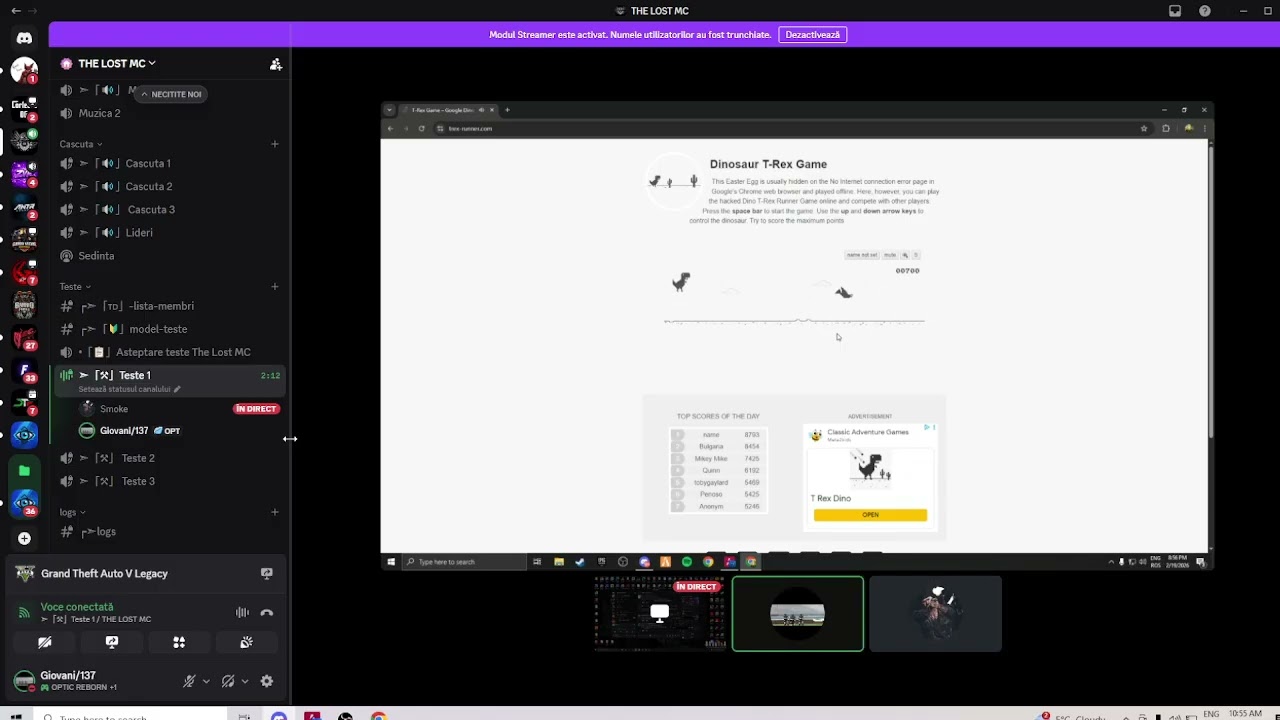The image size is (1280, 720).
Task: Create a channel in the logs category
Action: click(275, 512)
